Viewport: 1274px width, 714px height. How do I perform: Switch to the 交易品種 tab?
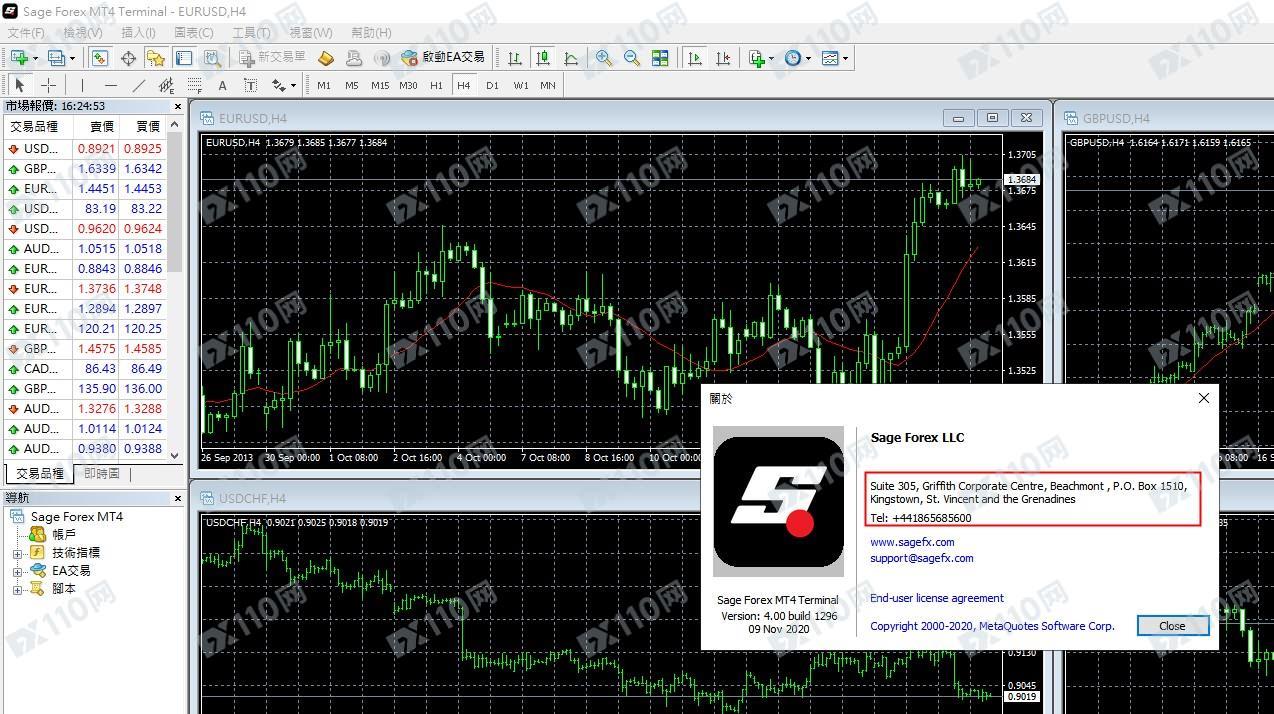pos(40,474)
